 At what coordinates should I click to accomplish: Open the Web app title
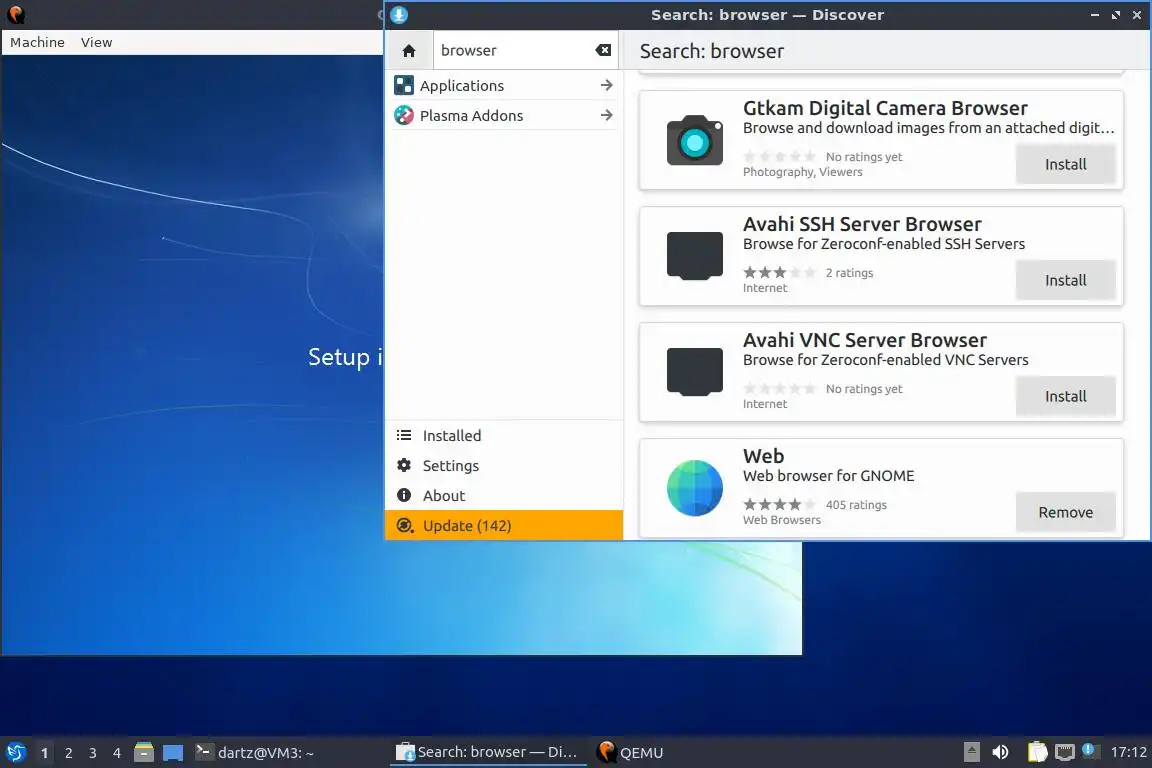(763, 456)
